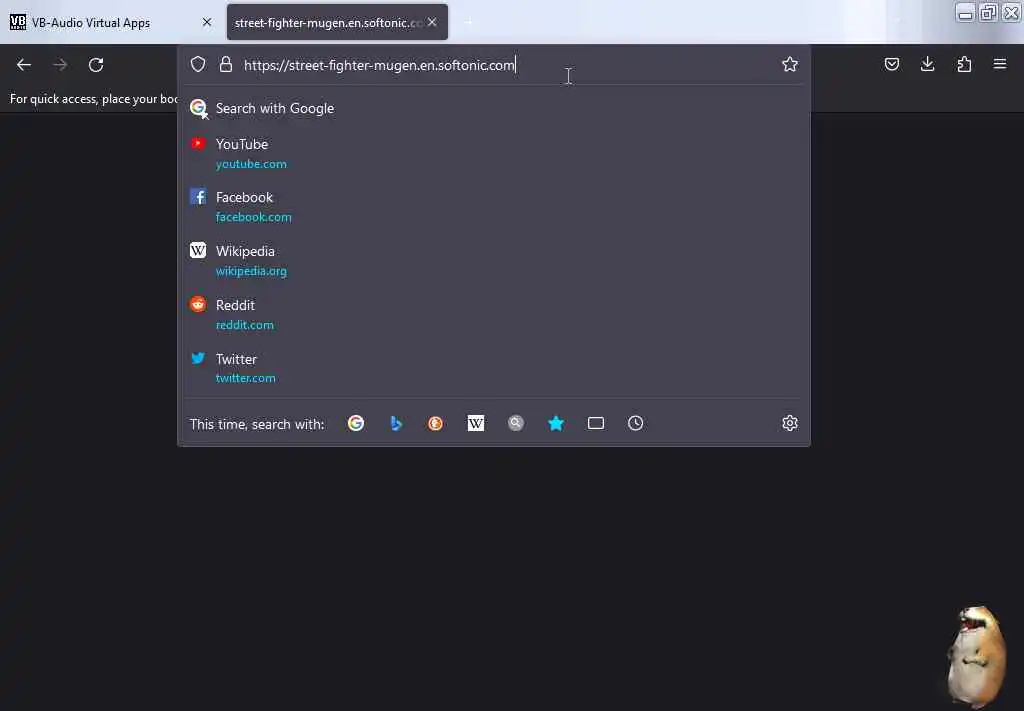Viewport: 1024px width, 711px height.
Task: Search this time with DuckDuckGo
Action: [436, 423]
